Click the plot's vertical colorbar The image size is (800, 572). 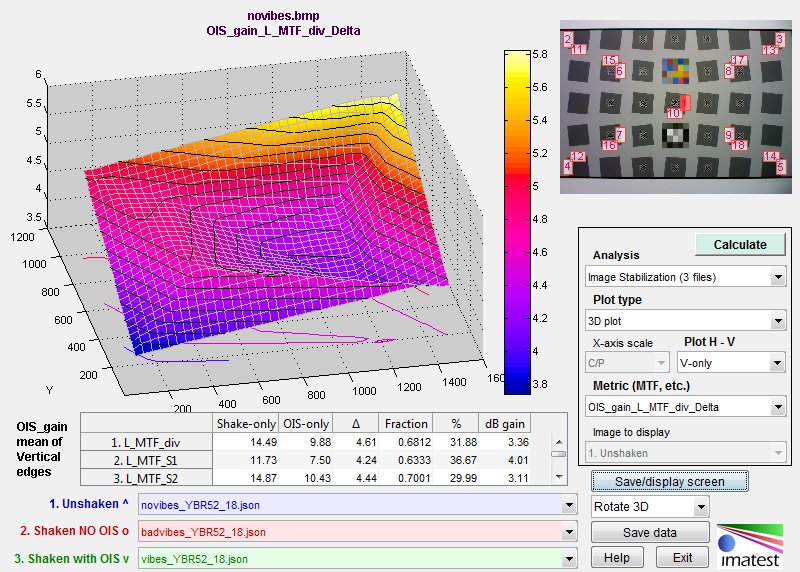515,222
